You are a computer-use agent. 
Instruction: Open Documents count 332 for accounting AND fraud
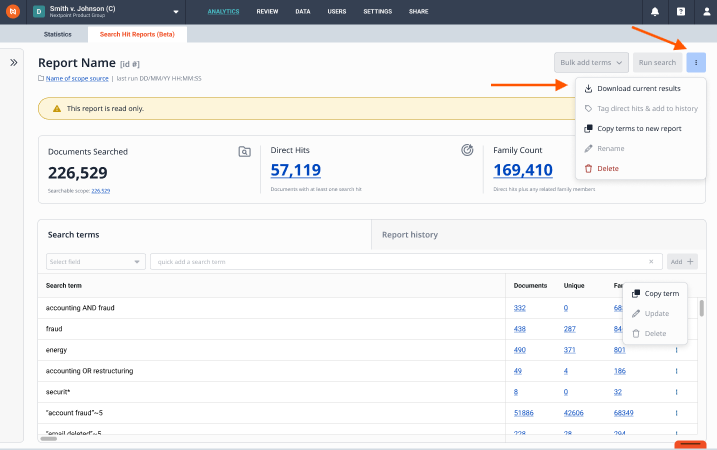pos(519,308)
